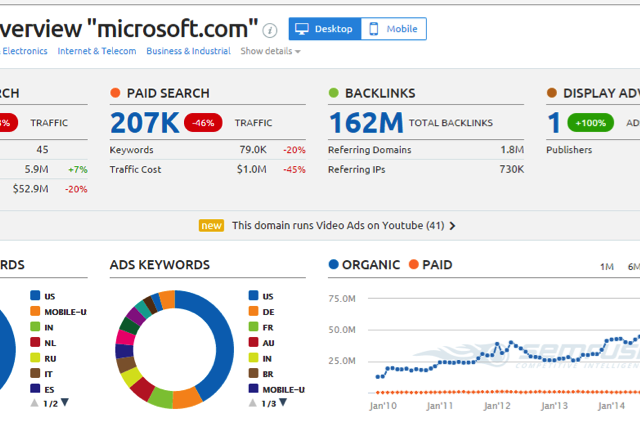This screenshot has height=432, width=640.
Task: Open Video Ads on Youtube (41) link
Action: click(338, 225)
